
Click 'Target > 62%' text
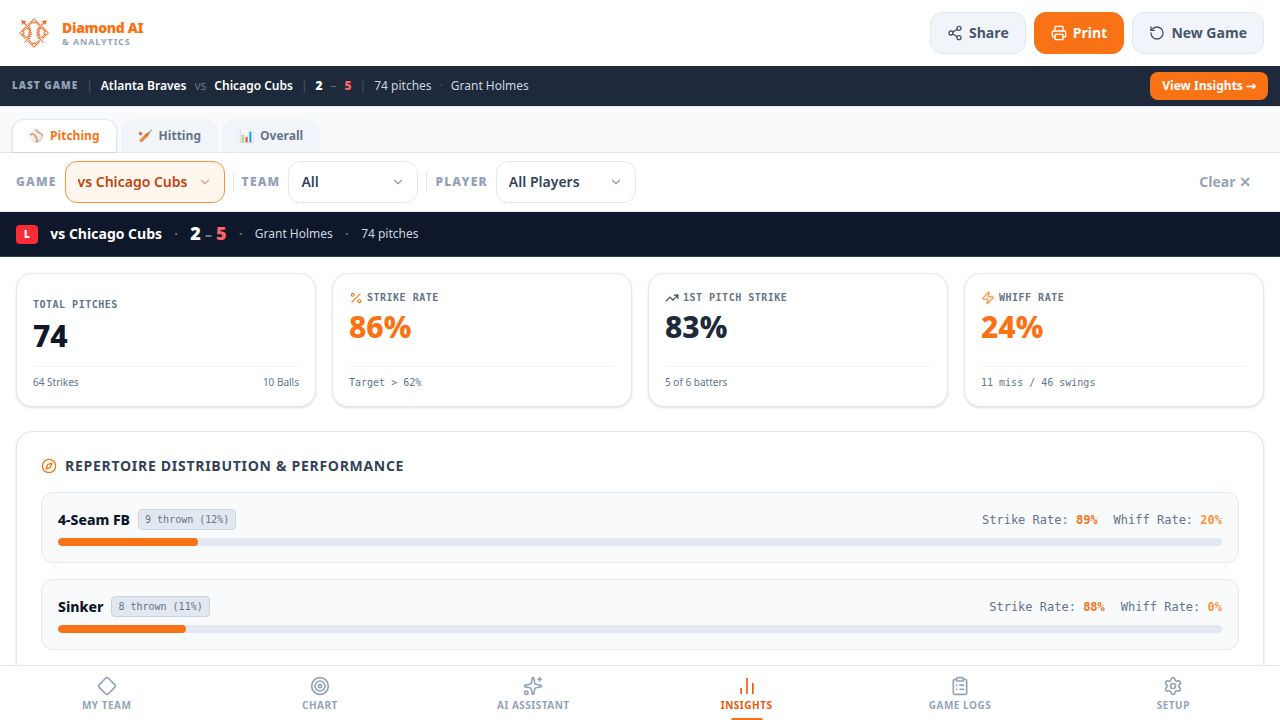pyautogui.click(x=385, y=383)
